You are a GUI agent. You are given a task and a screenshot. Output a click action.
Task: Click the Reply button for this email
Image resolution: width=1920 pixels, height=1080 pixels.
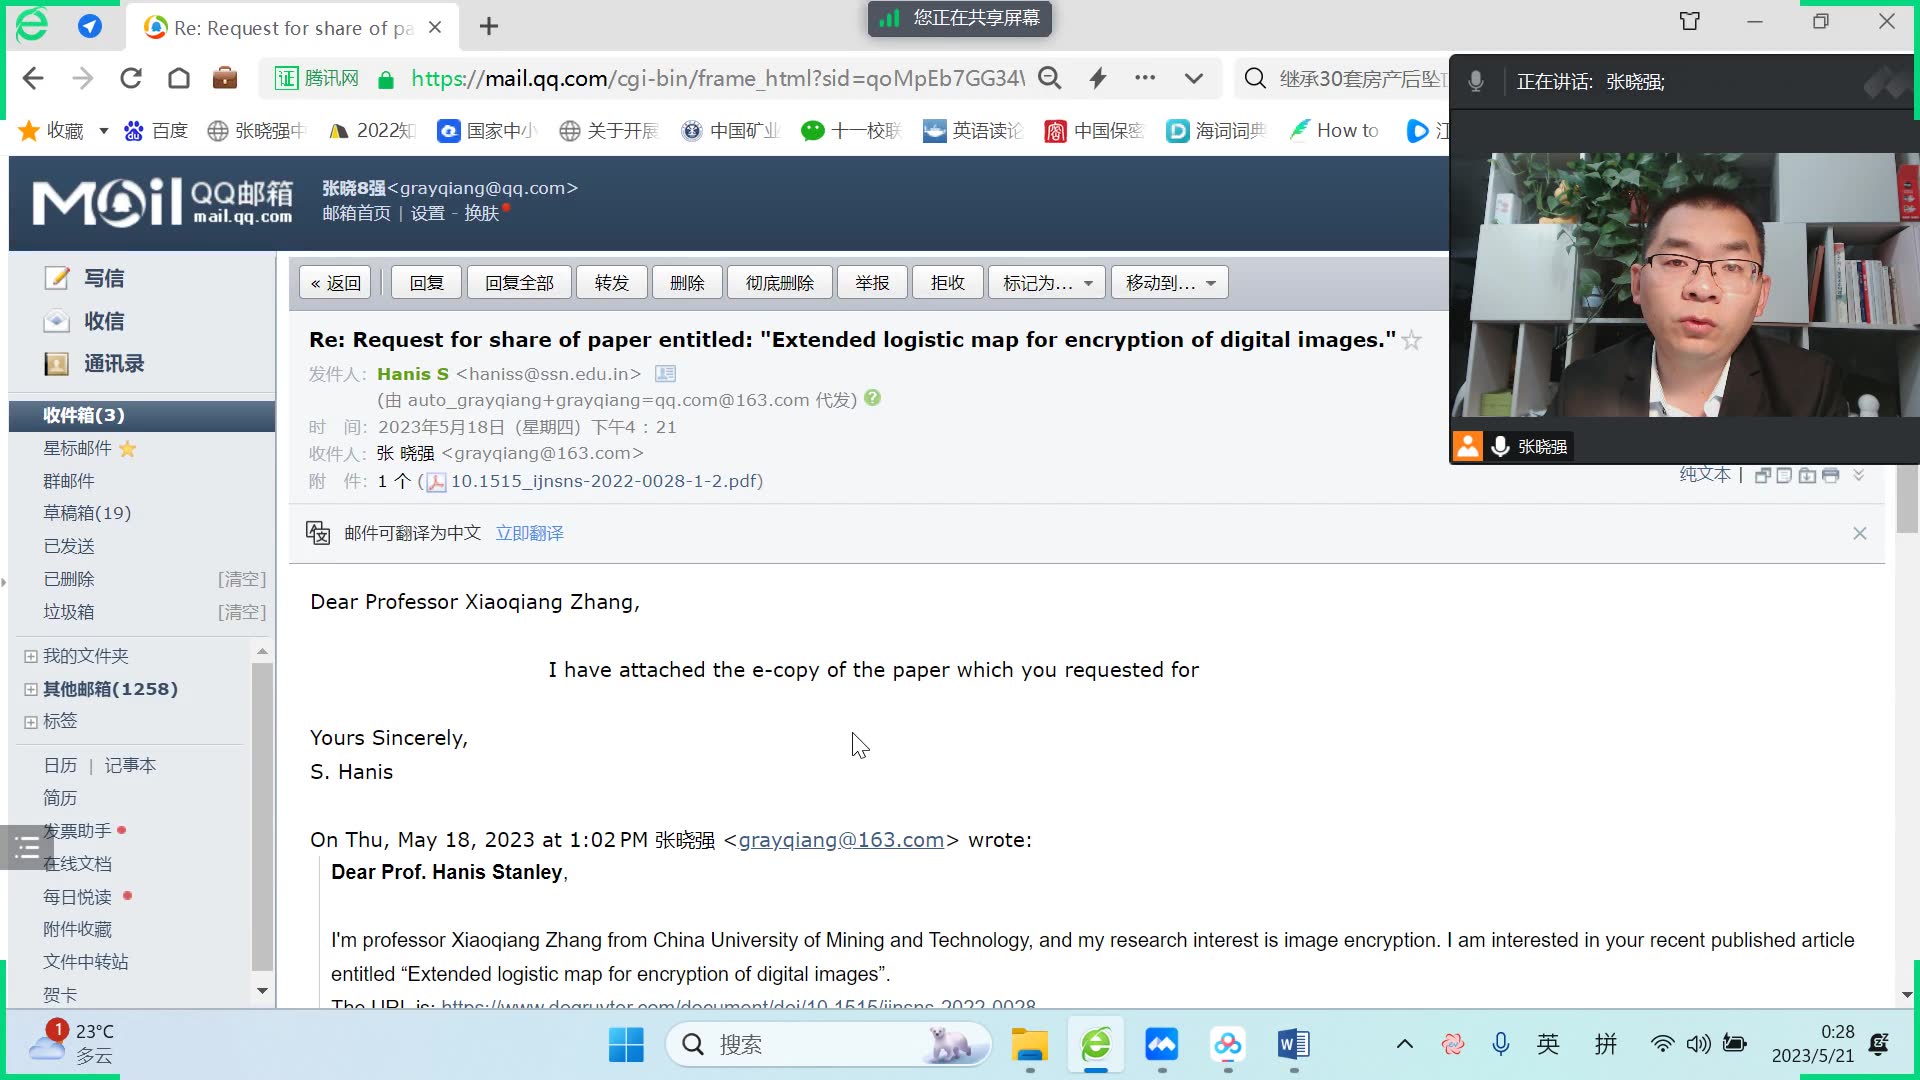[425, 284]
